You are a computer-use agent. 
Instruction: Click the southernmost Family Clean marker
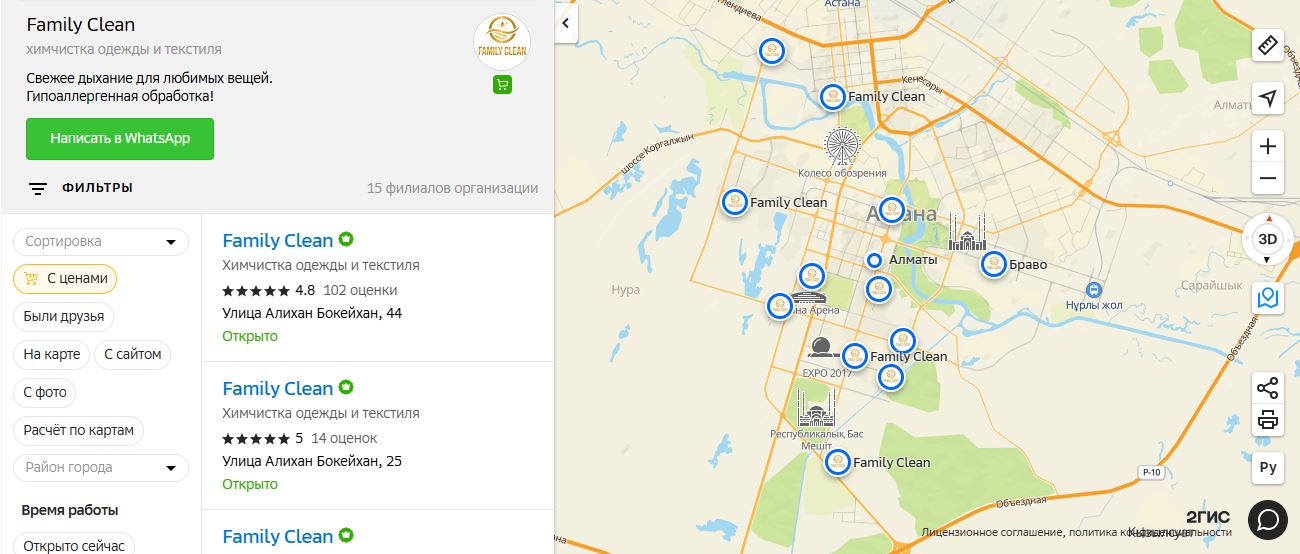[x=838, y=462]
